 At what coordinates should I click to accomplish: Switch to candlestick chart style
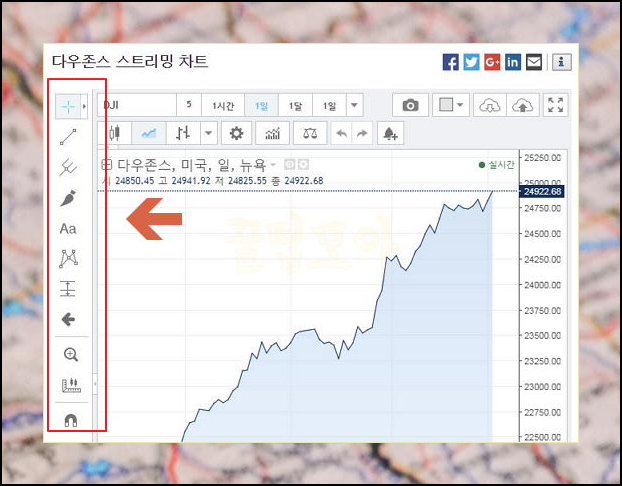click(115, 133)
